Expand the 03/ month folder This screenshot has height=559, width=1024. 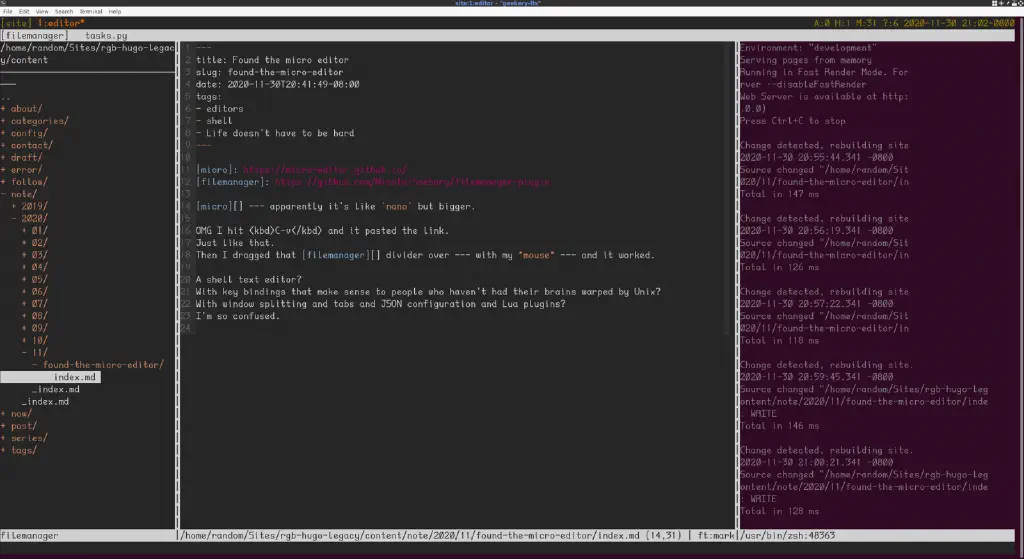(x=35, y=255)
